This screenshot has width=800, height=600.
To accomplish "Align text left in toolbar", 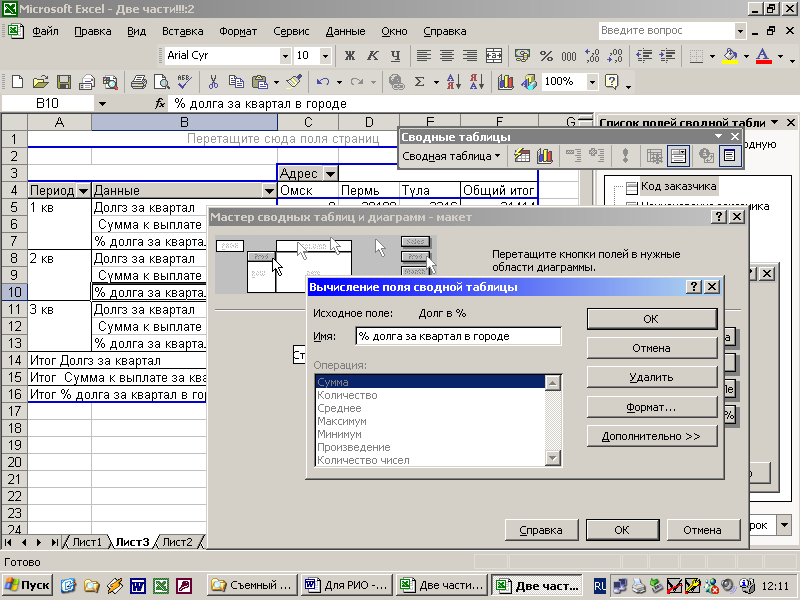I will [x=423, y=56].
